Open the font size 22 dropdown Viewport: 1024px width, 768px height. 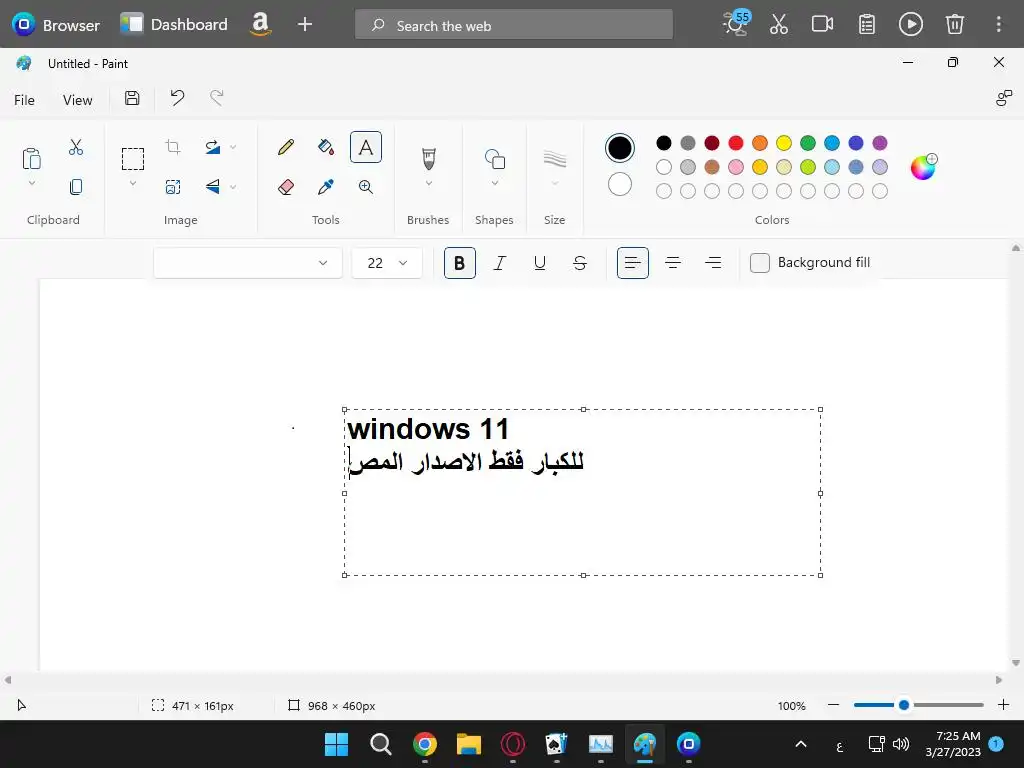(387, 263)
